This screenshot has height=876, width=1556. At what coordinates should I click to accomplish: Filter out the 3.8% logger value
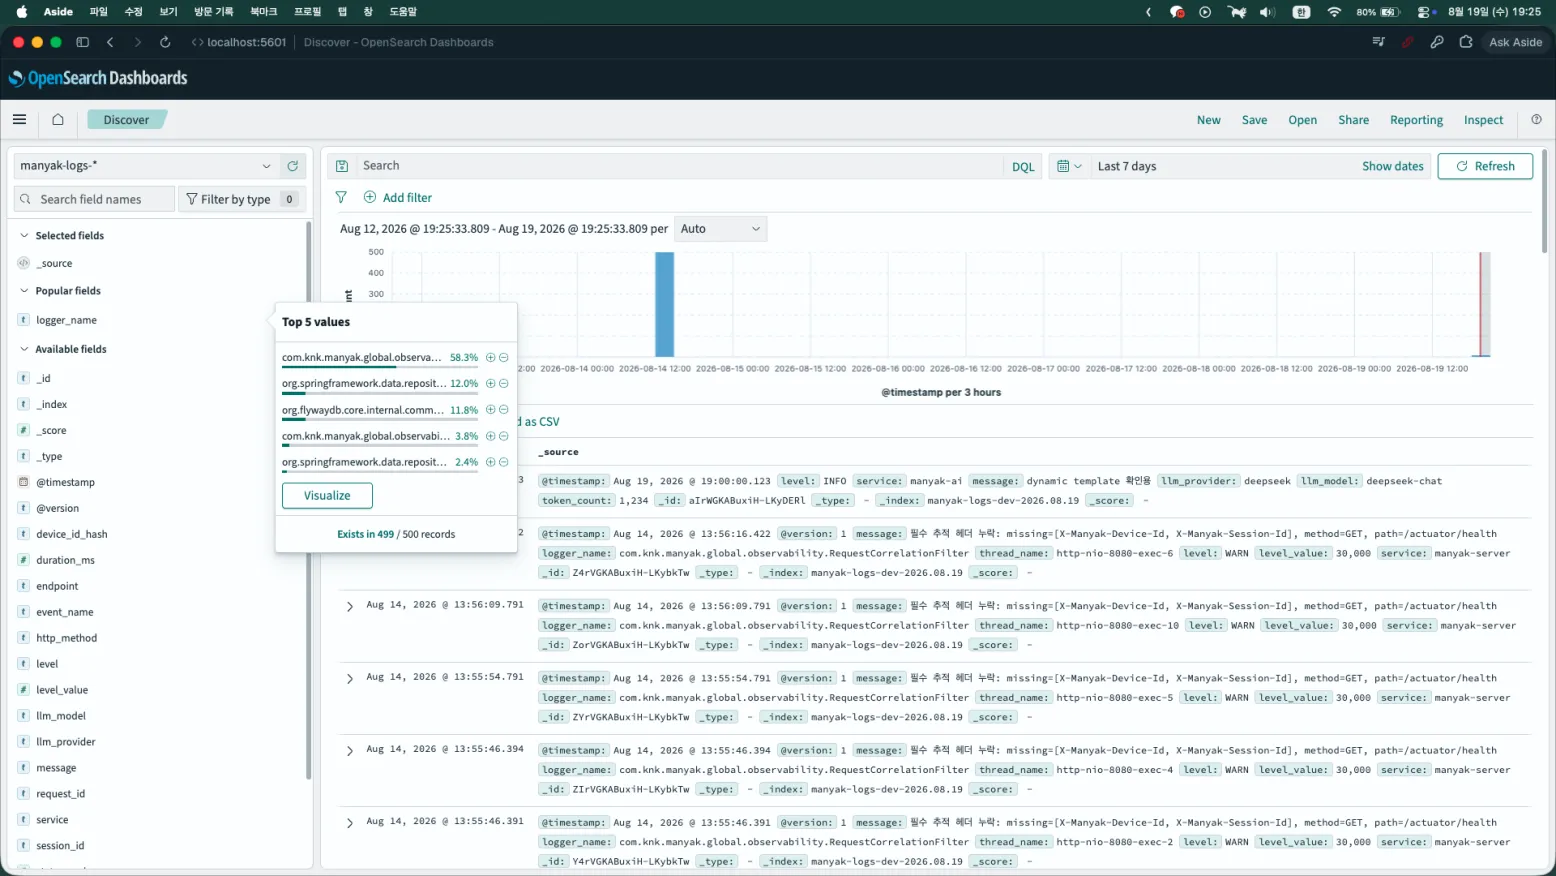click(x=504, y=436)
